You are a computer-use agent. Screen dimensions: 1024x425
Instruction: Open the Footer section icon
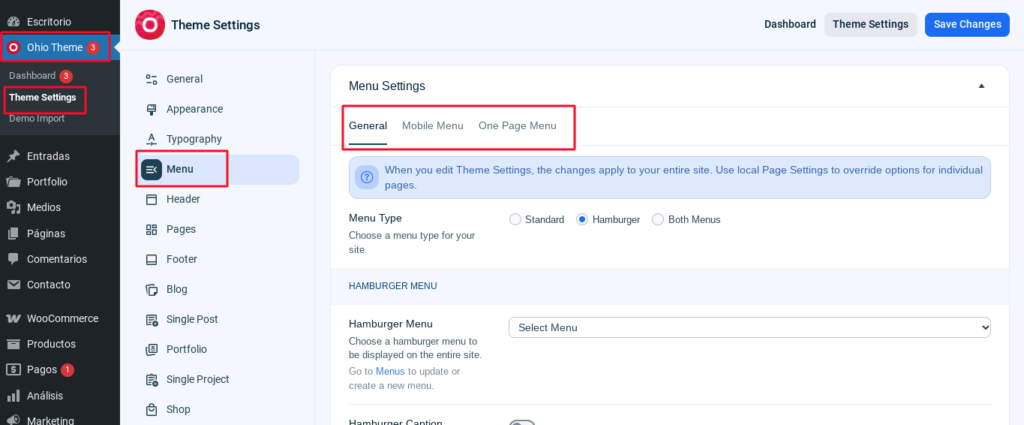click(x=152, y=259)
